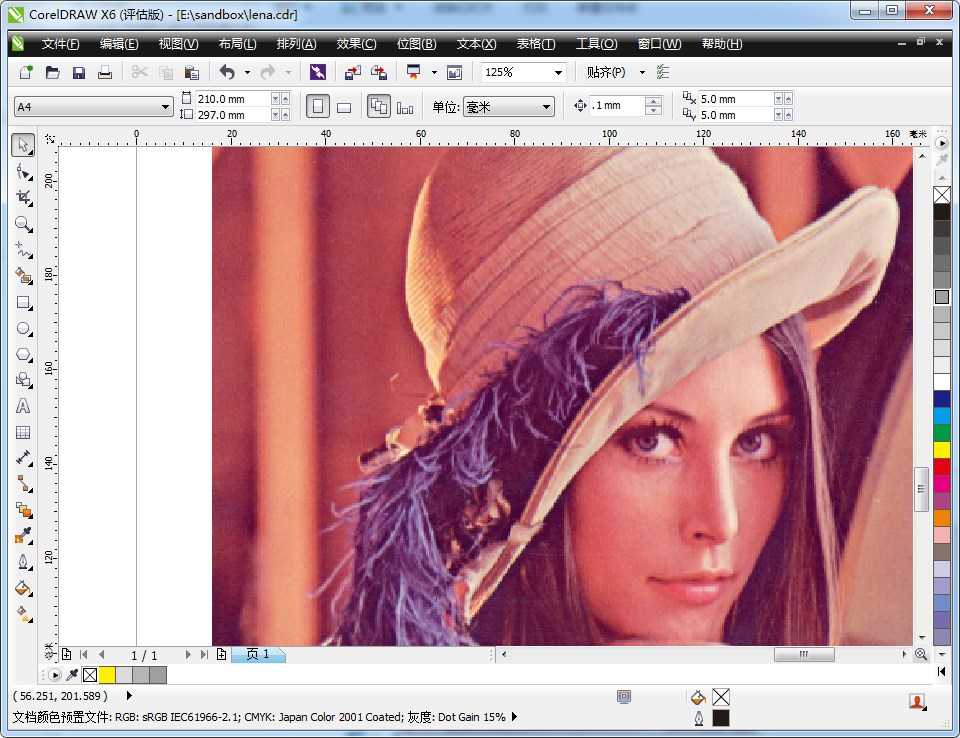The width and height of the screenshot is (960, 738).
Task: Switch to the 页 1 page tab
Action: click(258, 654)
